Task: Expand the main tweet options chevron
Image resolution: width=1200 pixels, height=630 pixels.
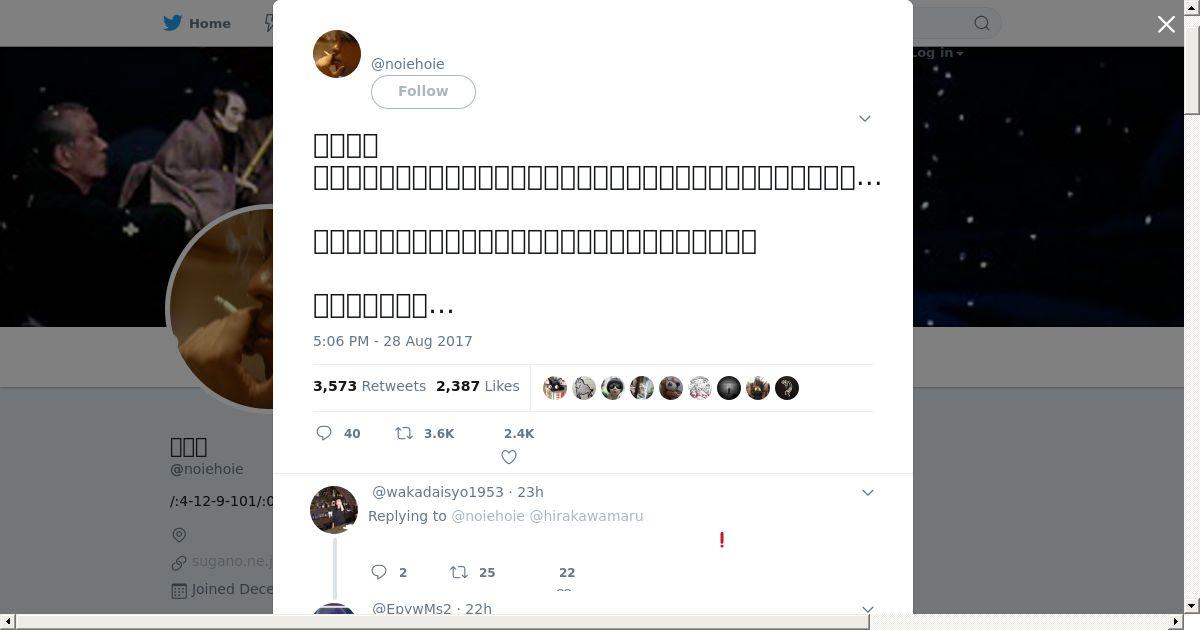Action: (x=865, y=118)
